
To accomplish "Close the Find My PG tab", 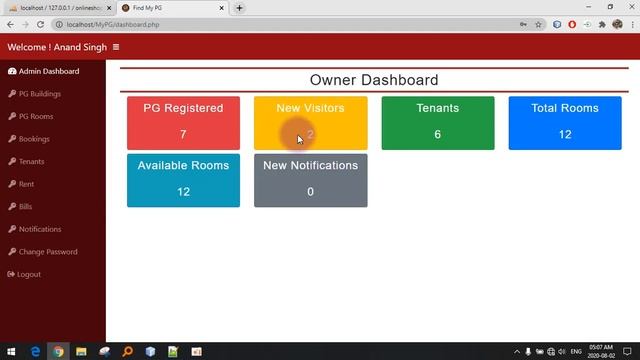I will (x=222, y=8).
